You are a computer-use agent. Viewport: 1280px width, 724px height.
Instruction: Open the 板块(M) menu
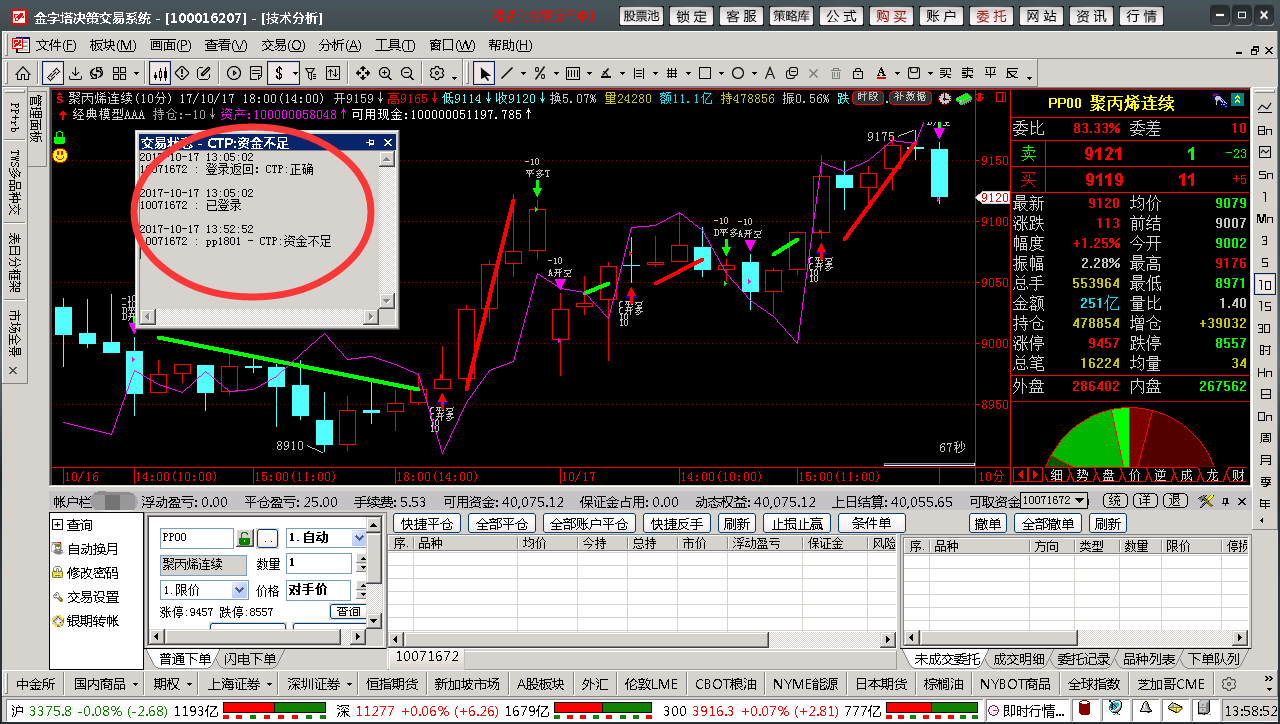[x=113, y=45]
